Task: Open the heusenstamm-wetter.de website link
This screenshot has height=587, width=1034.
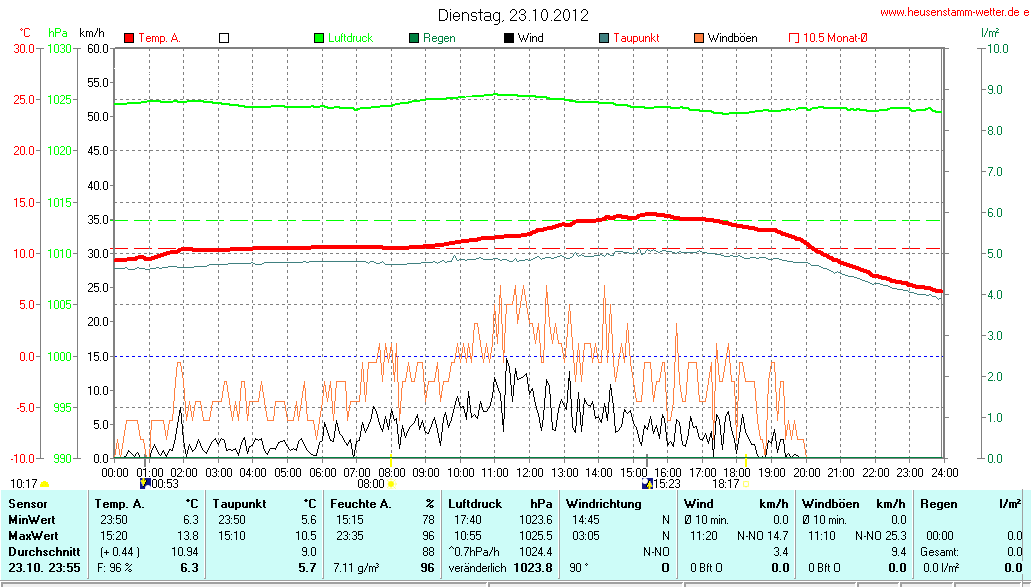Action: tap(954, 12)
